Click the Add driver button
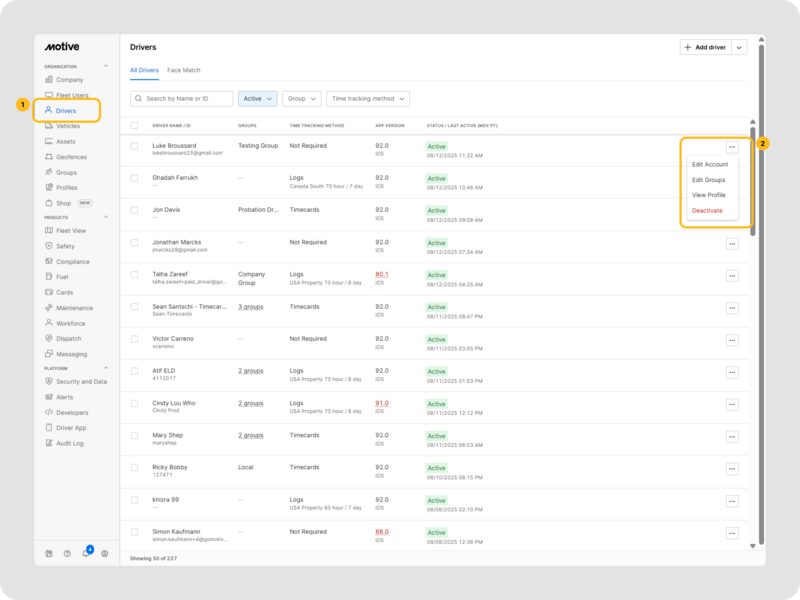Screen dimensions: 800x600 704,47
